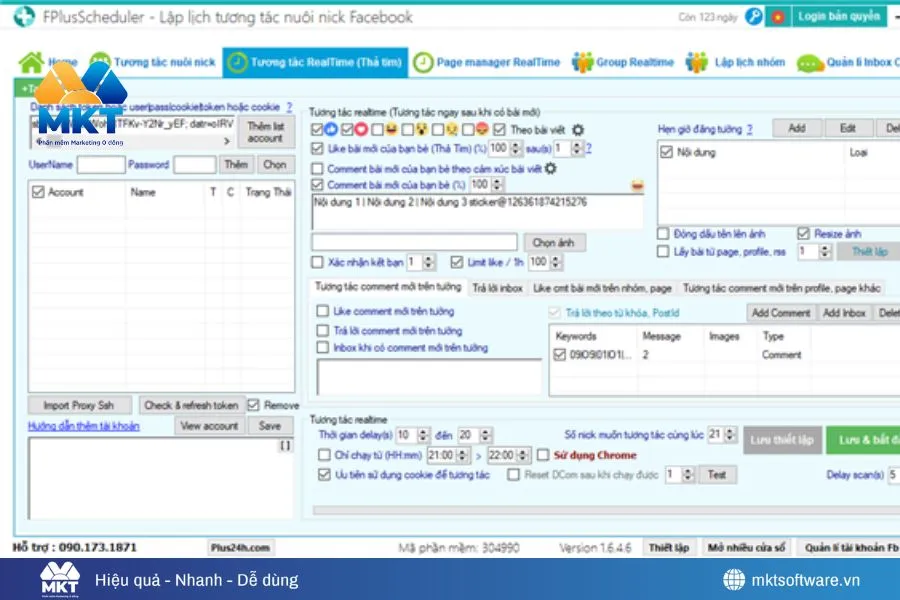Click the horizontal scrollbar in realtime panel

600,510
